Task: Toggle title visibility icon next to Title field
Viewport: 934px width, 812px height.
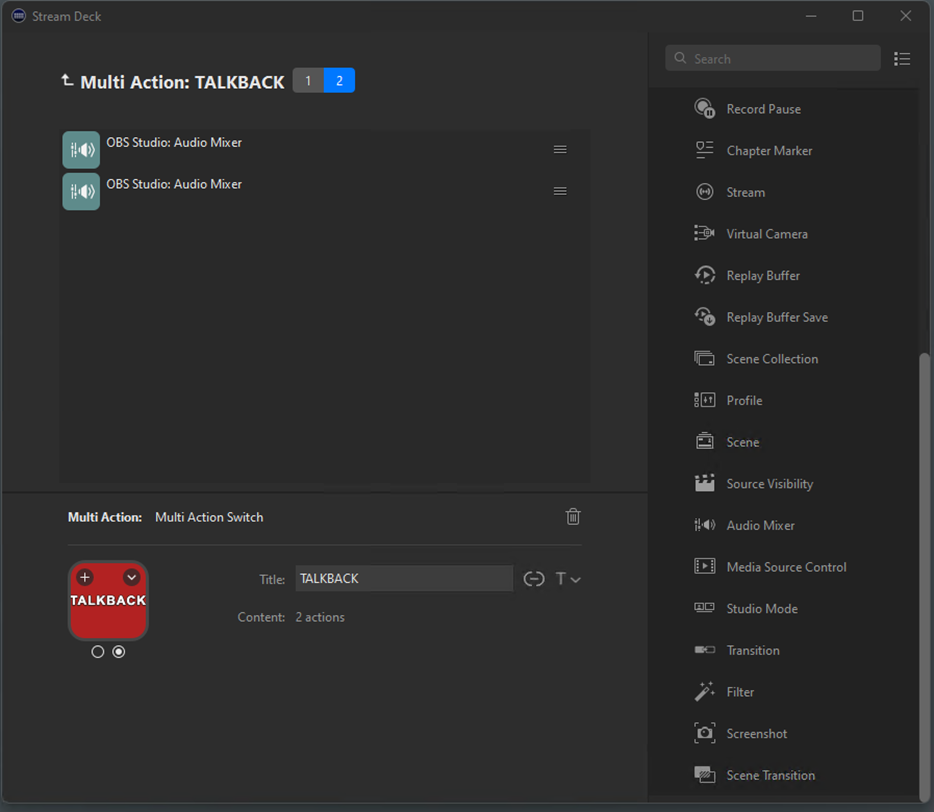Action: tap(534, 579)
